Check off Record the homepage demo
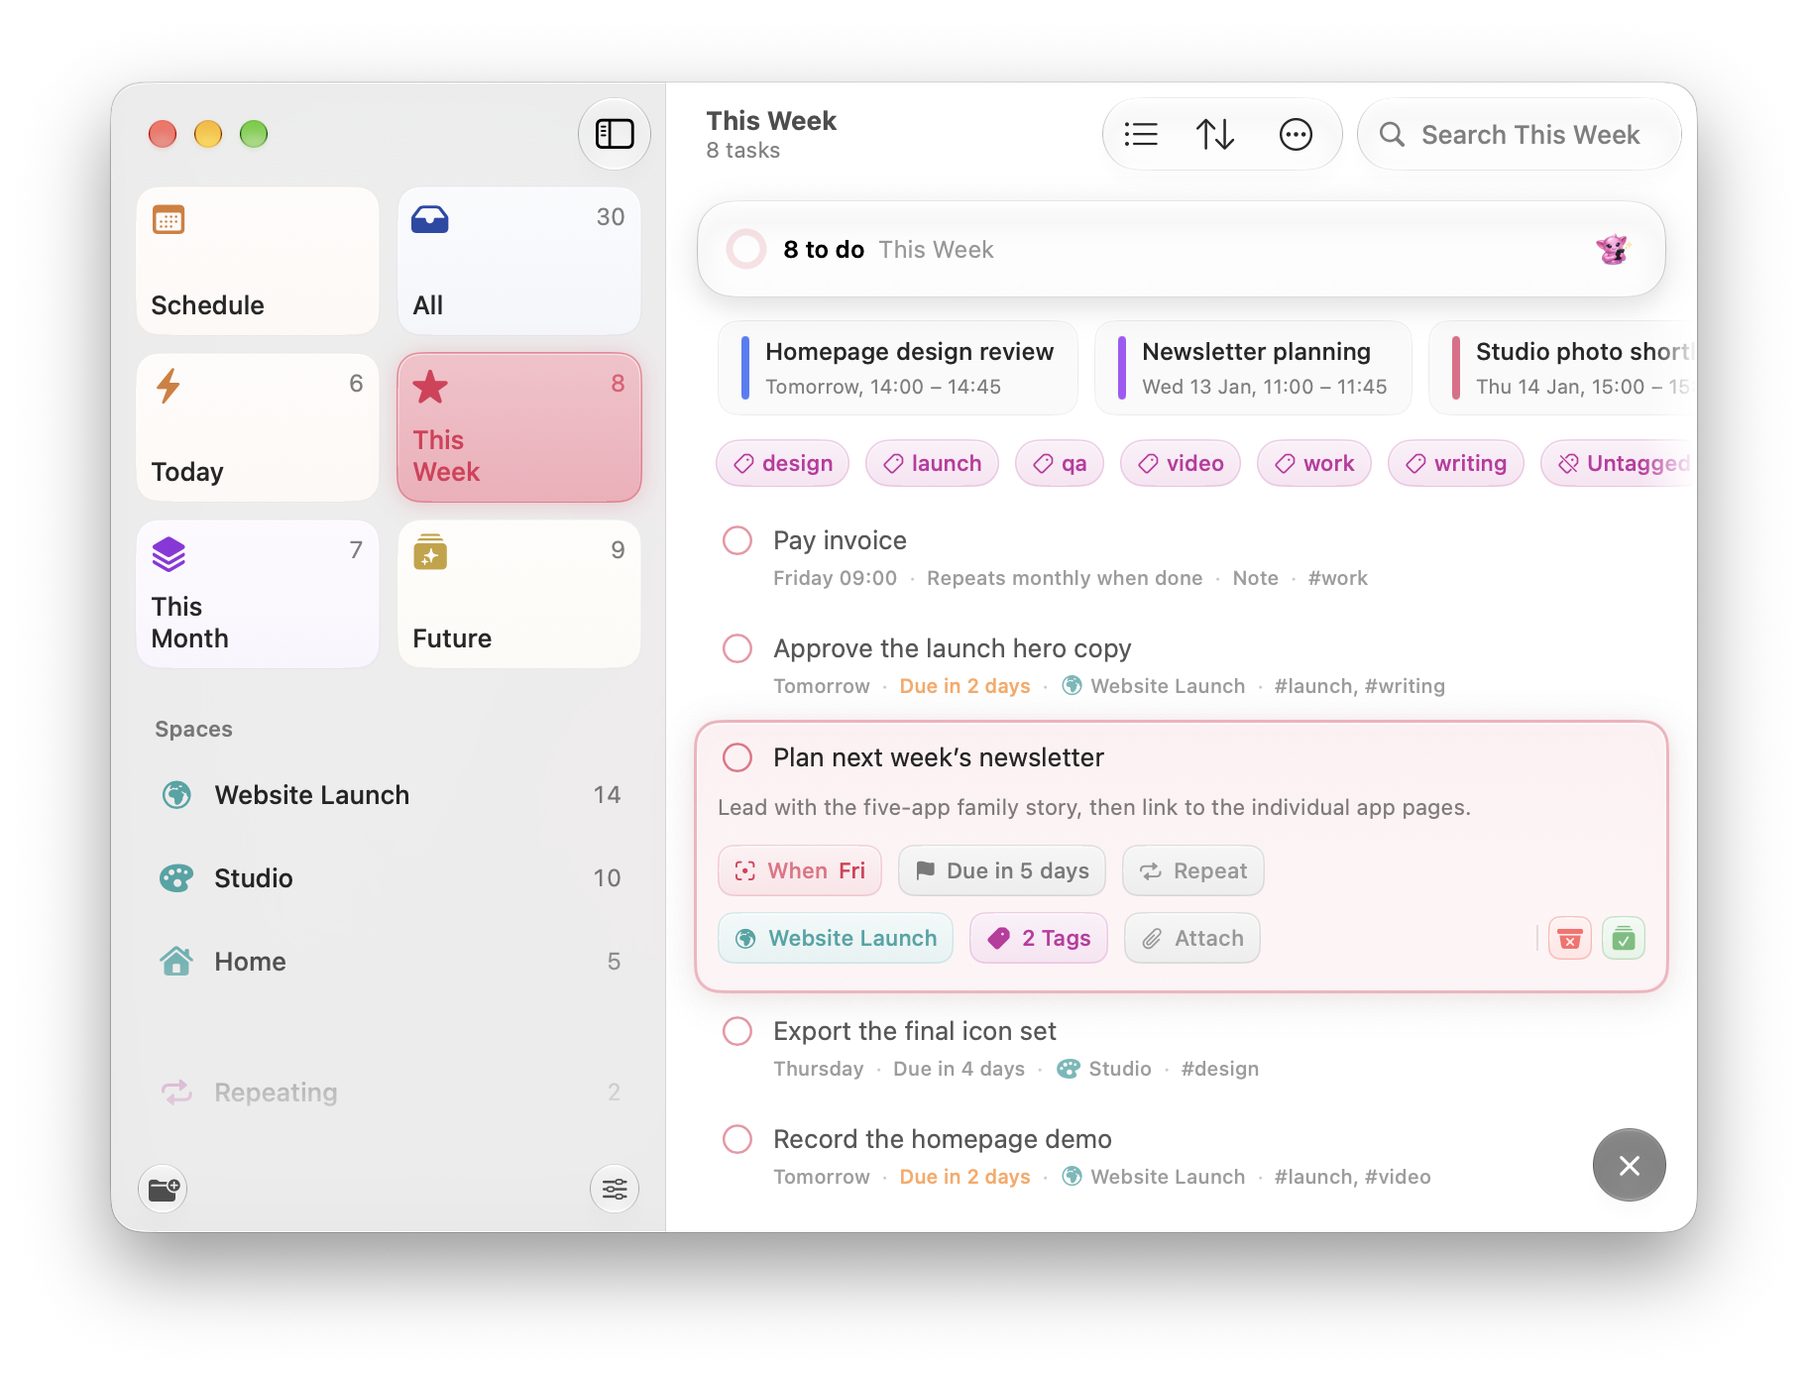 (x=737, y=1139)
